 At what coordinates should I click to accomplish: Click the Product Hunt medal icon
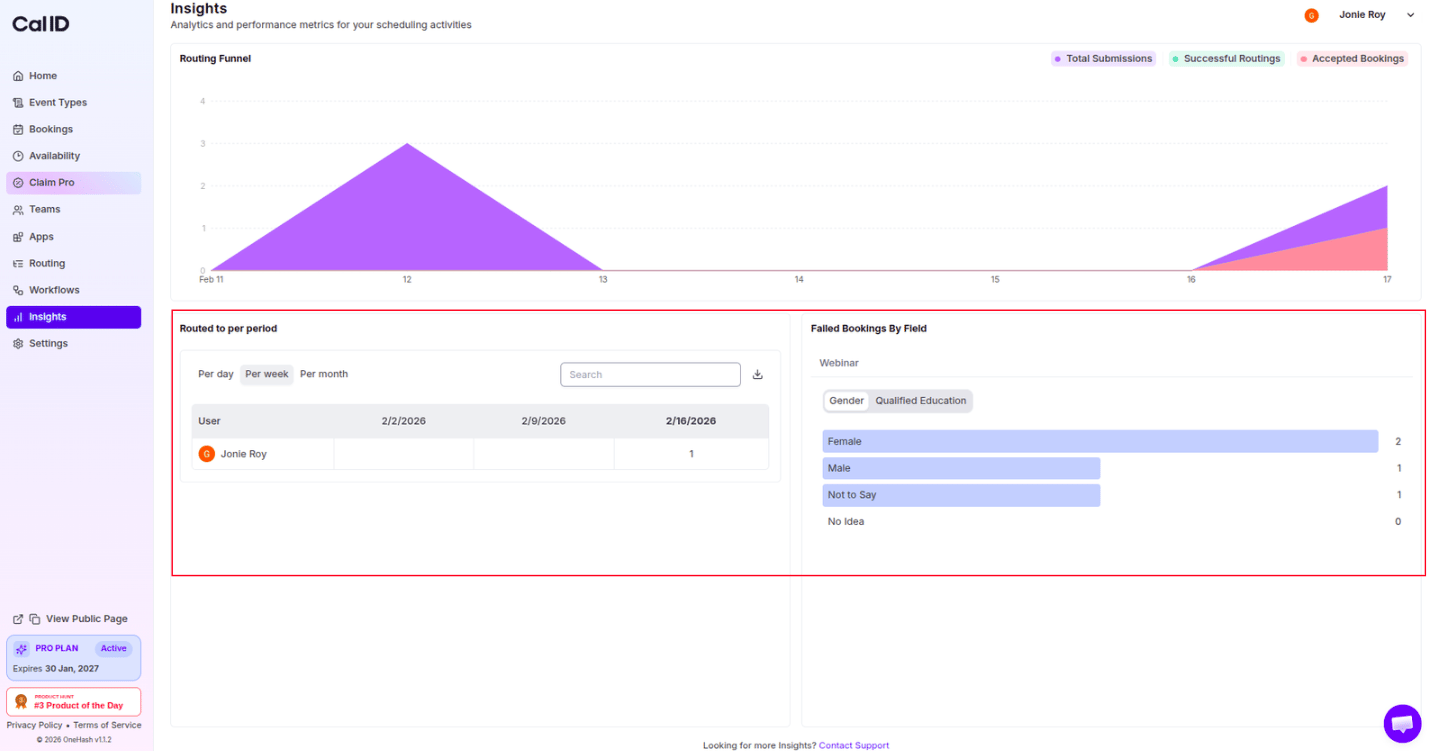click(21, 702)
